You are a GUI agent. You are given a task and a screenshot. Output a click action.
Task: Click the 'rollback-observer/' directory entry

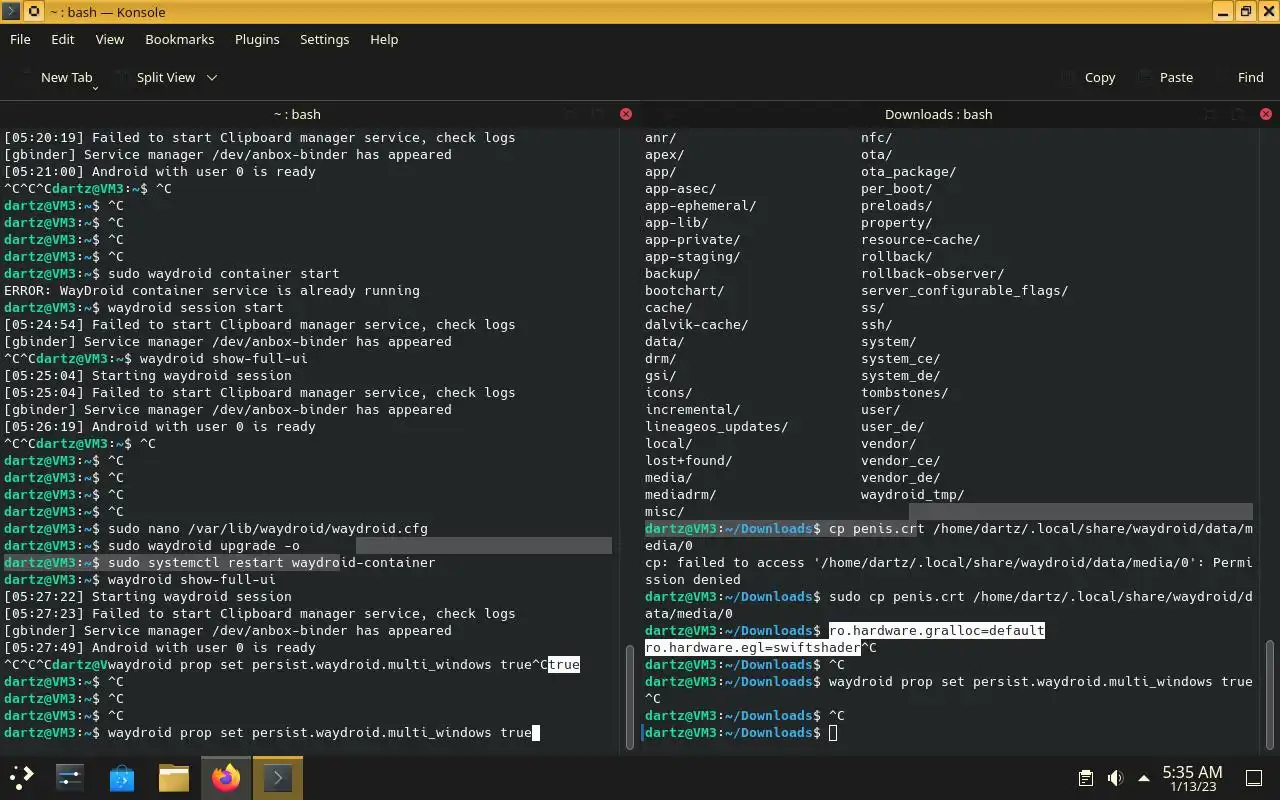tap(933, 274)
